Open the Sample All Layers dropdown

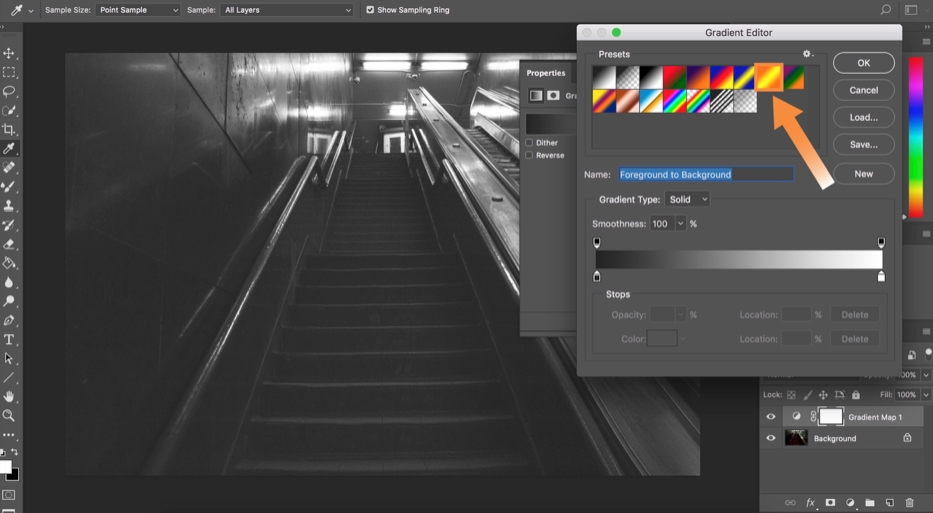click(287, 10)
